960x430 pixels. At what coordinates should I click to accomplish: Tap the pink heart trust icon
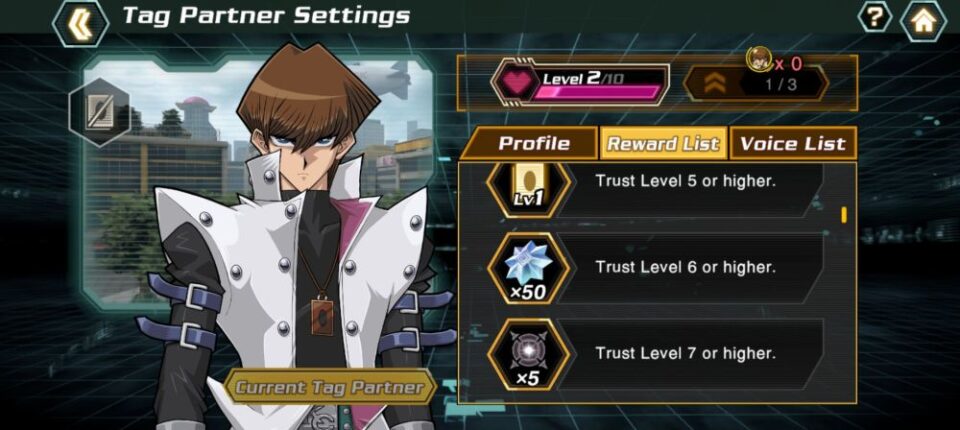(x=517, y=82)
